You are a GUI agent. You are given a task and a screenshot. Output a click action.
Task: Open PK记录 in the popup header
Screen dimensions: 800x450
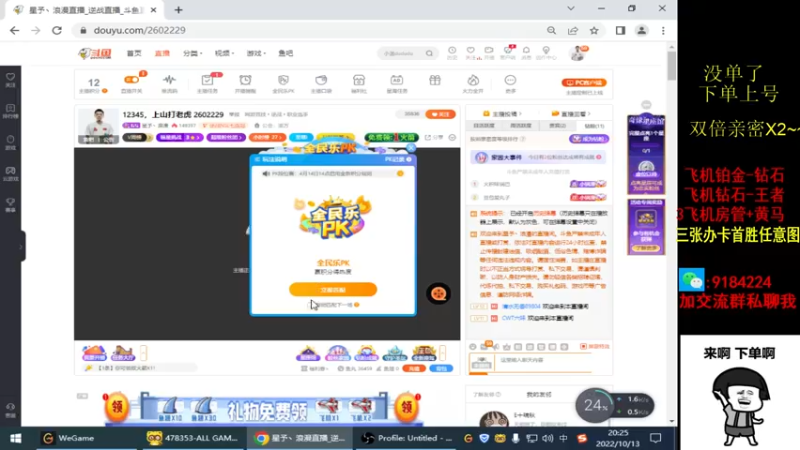(x=397, y=159)
